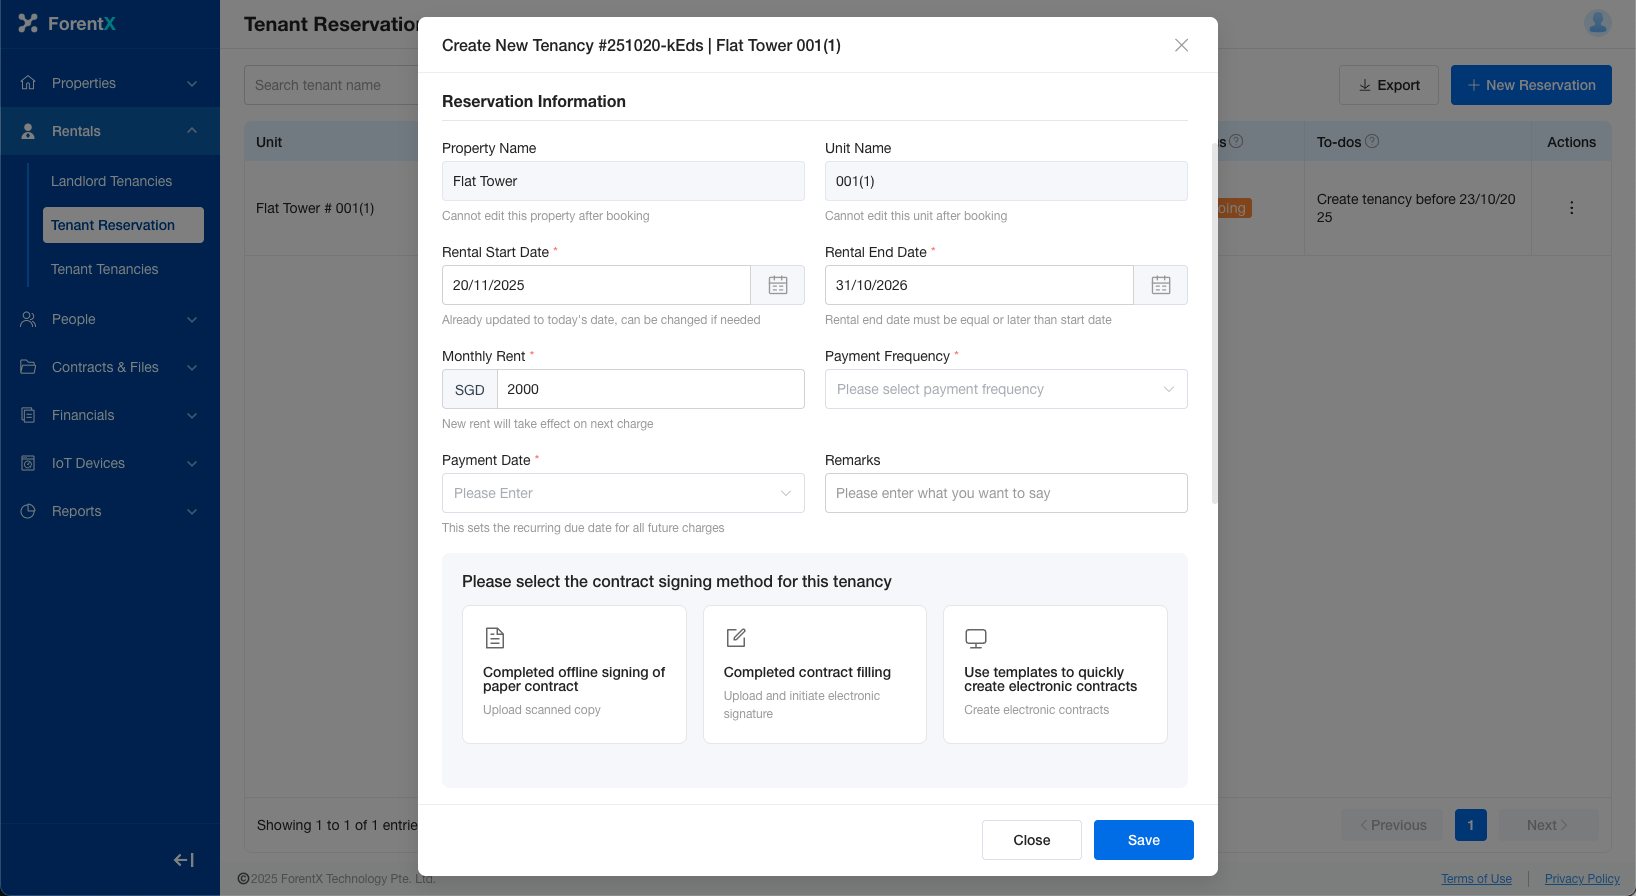Image resolution: width=1636 pixels, height=896 pixels.
Task: Click the ForentX logo icon
Action: click(28, 23)
